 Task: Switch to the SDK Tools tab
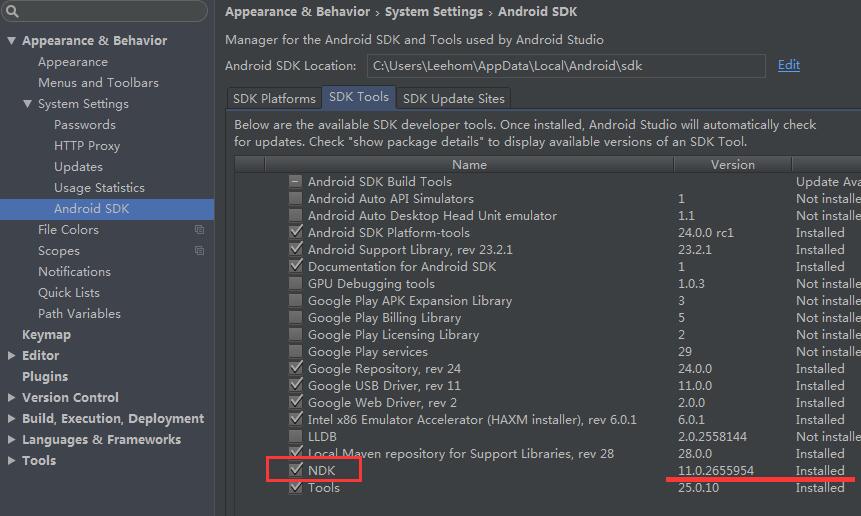[x=359, y=97]
